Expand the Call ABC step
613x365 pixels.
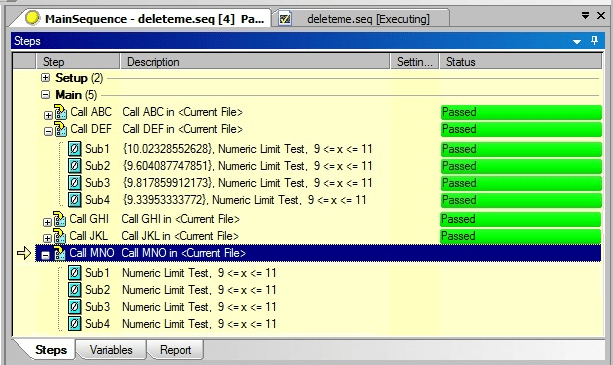[x=48, y=115]
